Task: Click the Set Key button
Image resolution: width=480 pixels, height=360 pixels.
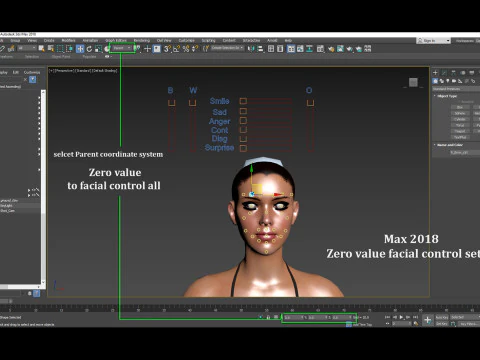Action: pyautogui.click(x=442, y=324)
